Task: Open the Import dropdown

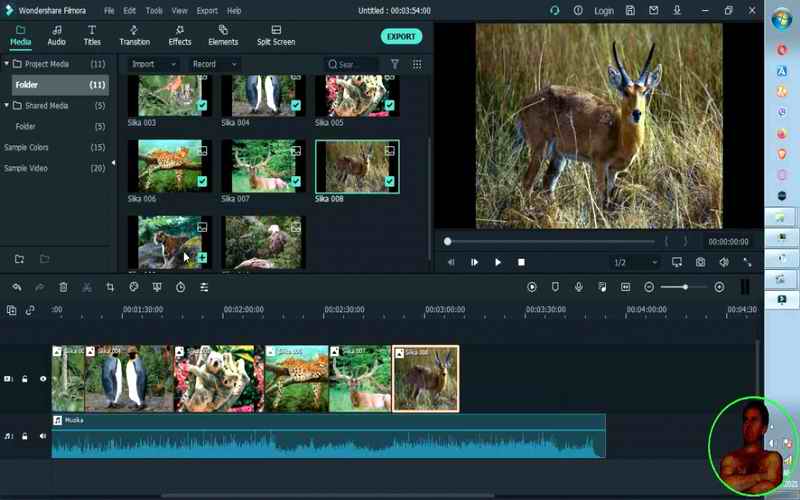Action: coord(153,64)
